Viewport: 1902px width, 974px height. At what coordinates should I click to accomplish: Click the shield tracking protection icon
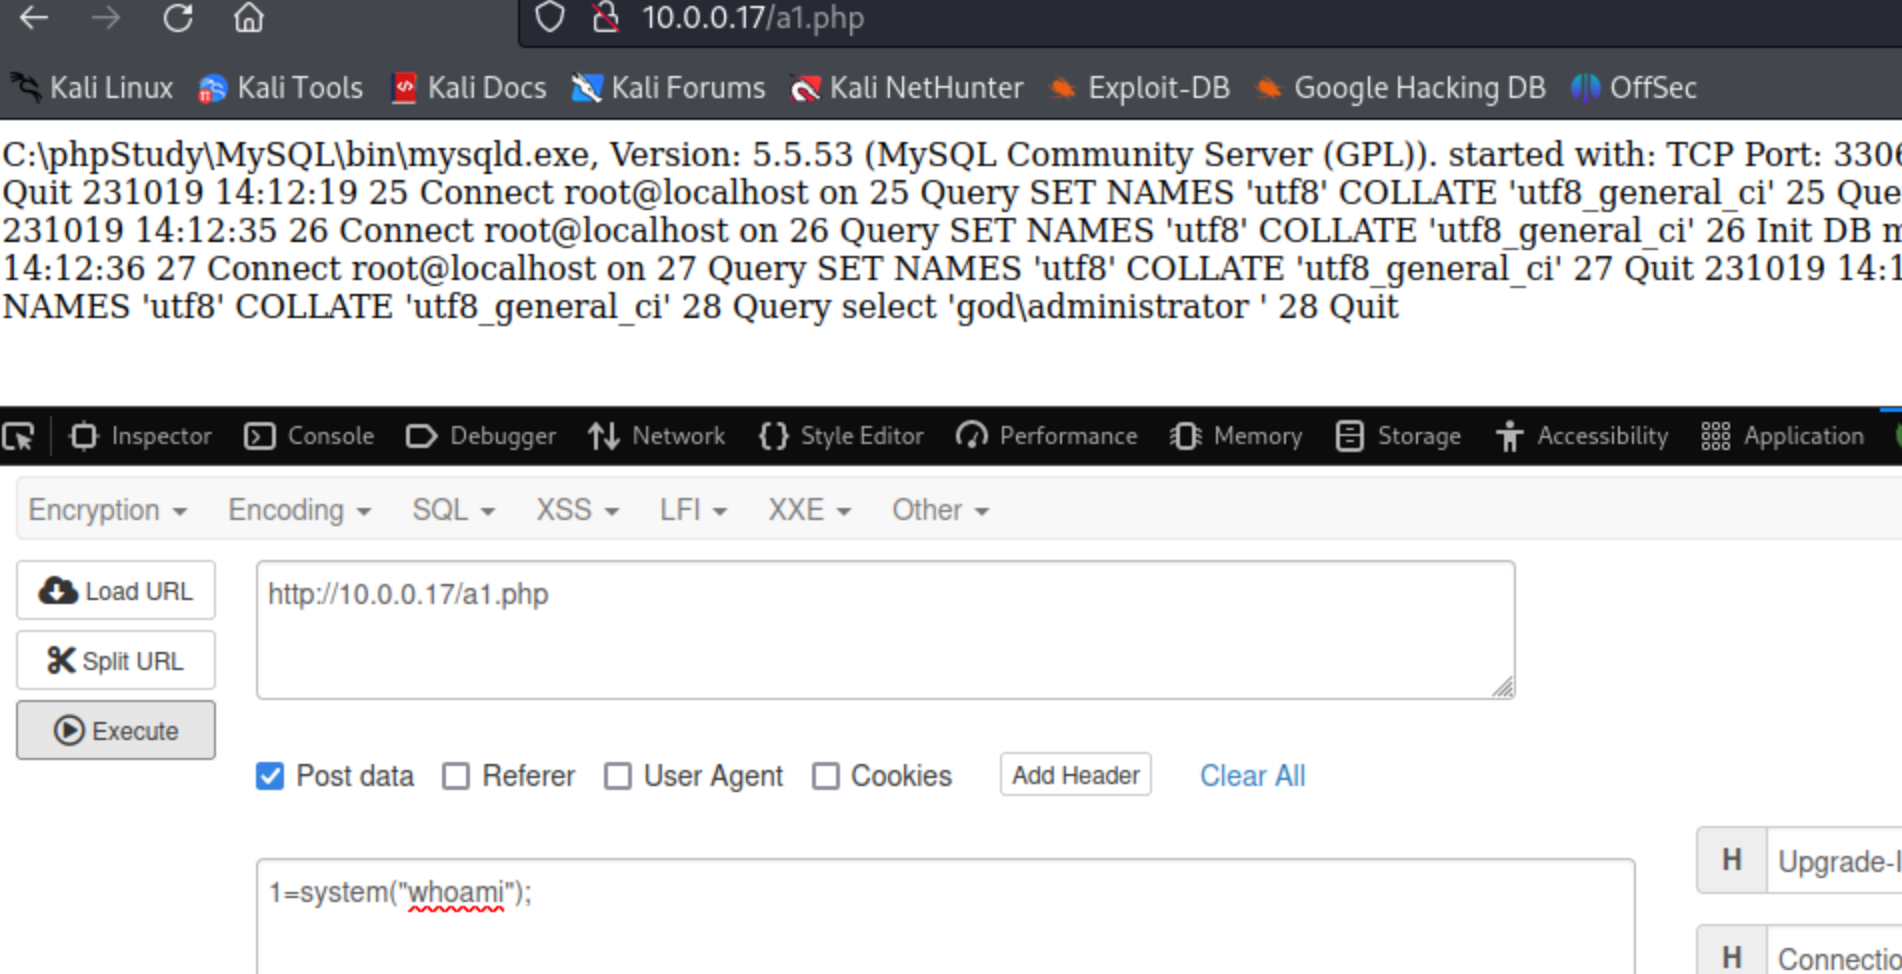coord(550,18)
